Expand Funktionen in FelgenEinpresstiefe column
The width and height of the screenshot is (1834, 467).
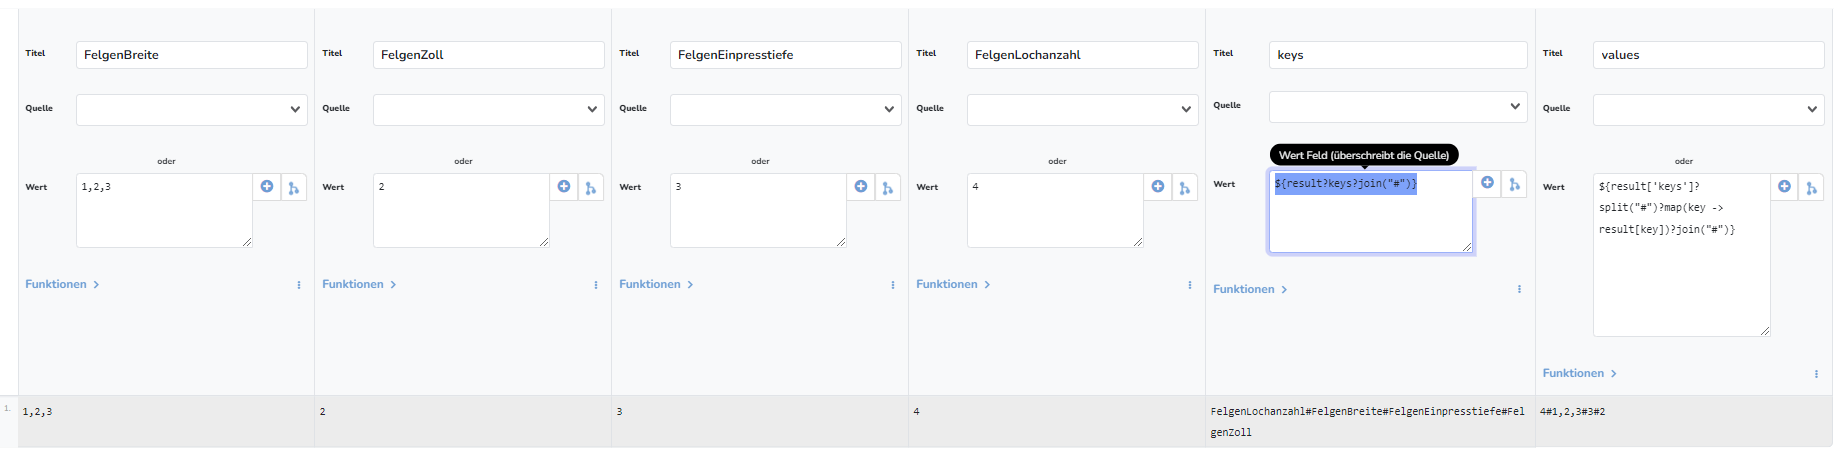coord(656,284)
